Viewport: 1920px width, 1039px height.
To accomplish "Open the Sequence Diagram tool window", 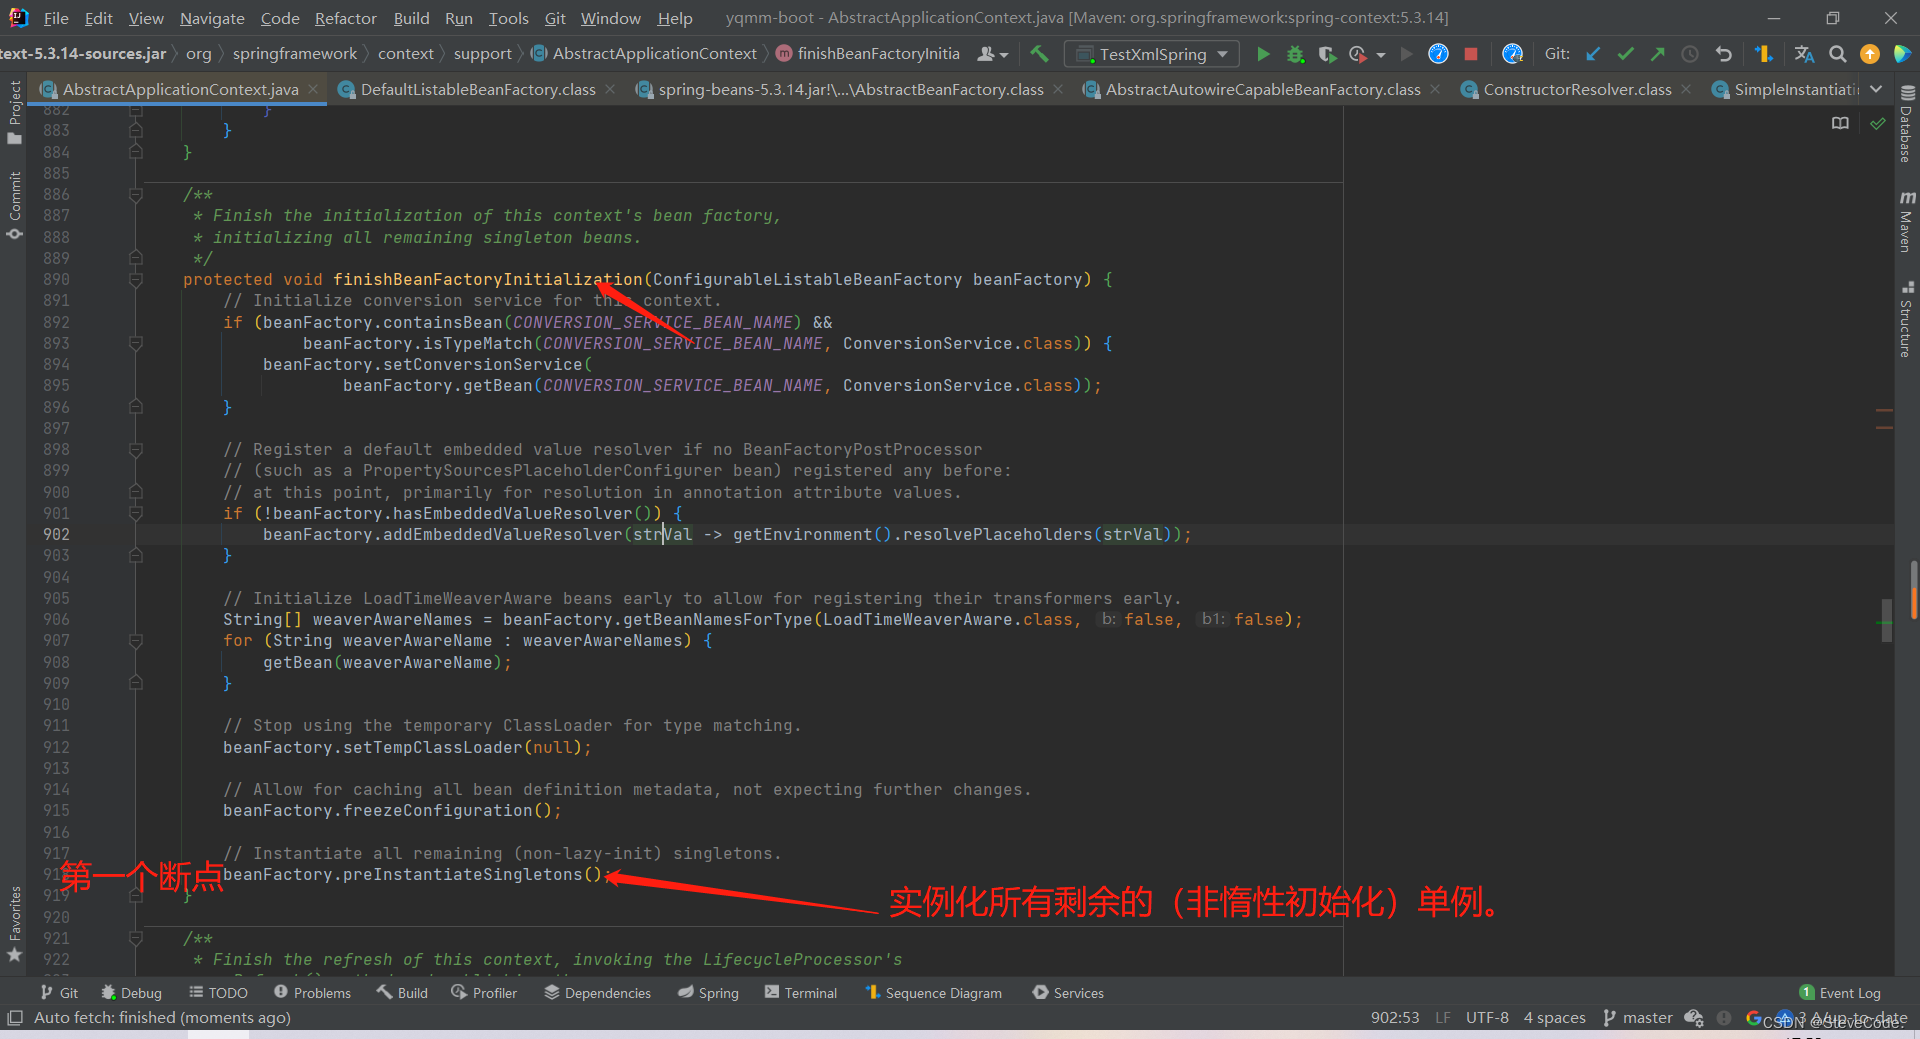I will coord(933,993).
